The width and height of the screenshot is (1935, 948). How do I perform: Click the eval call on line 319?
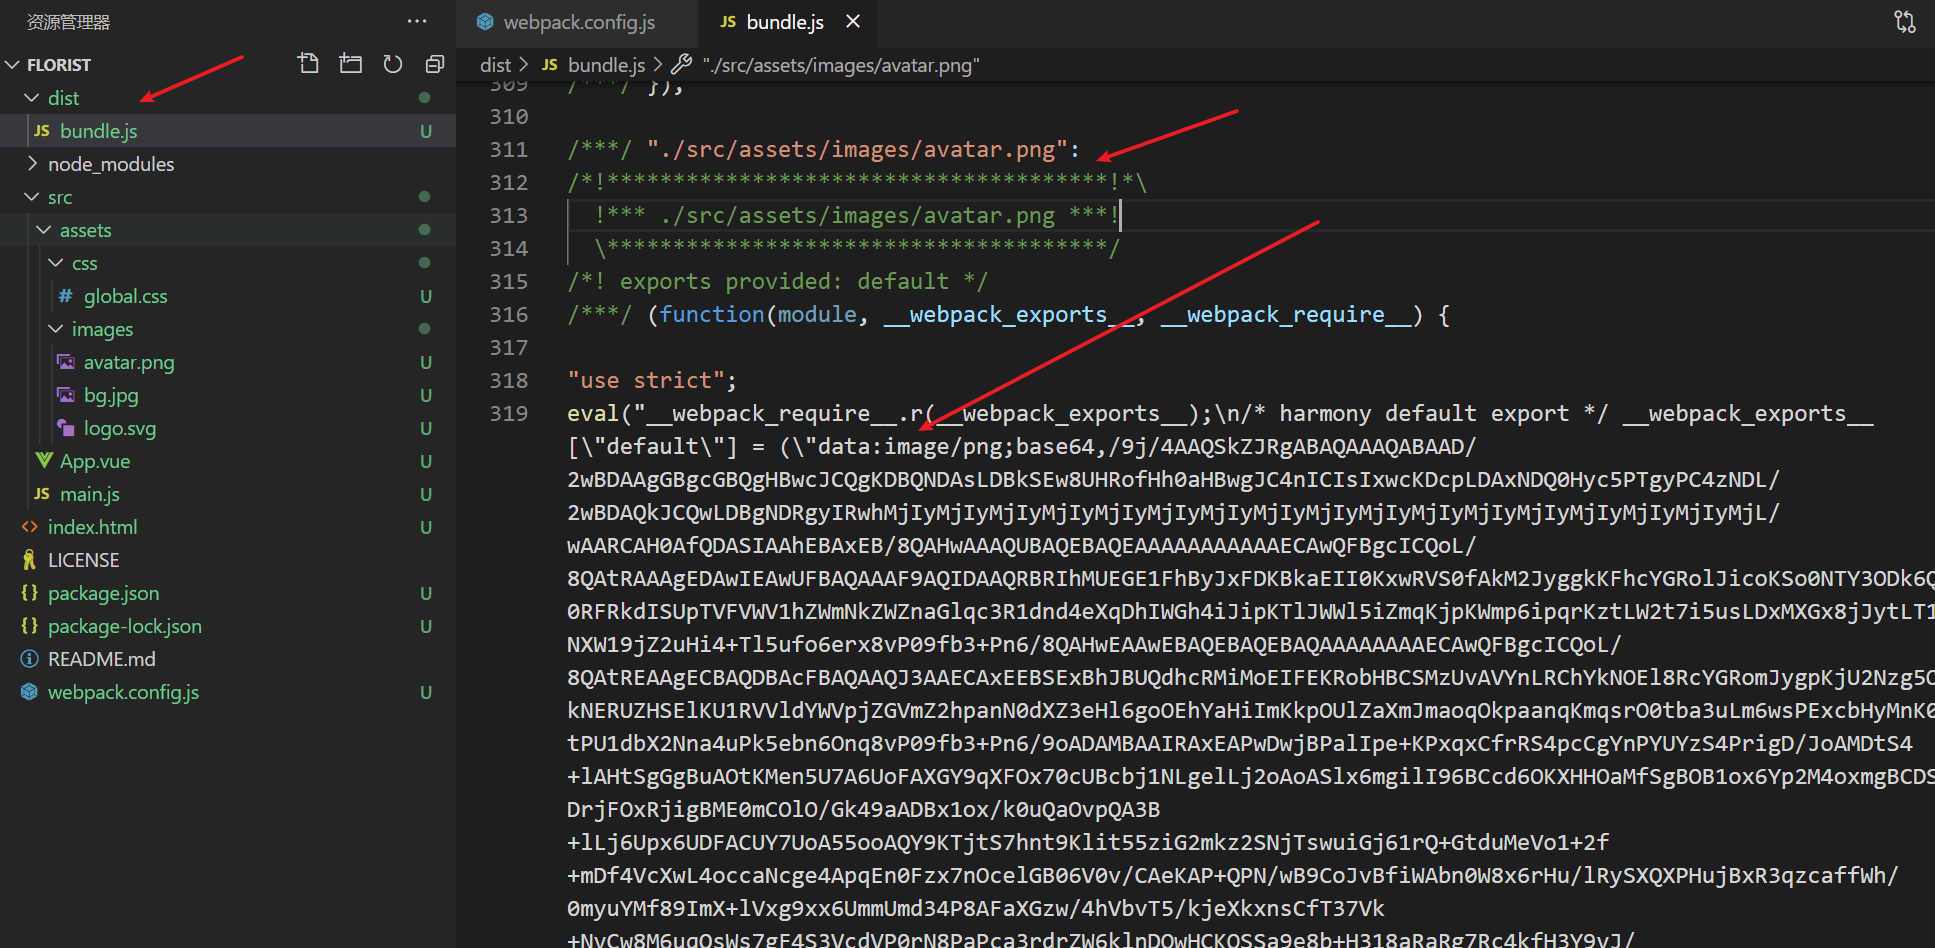click(593, 414)
